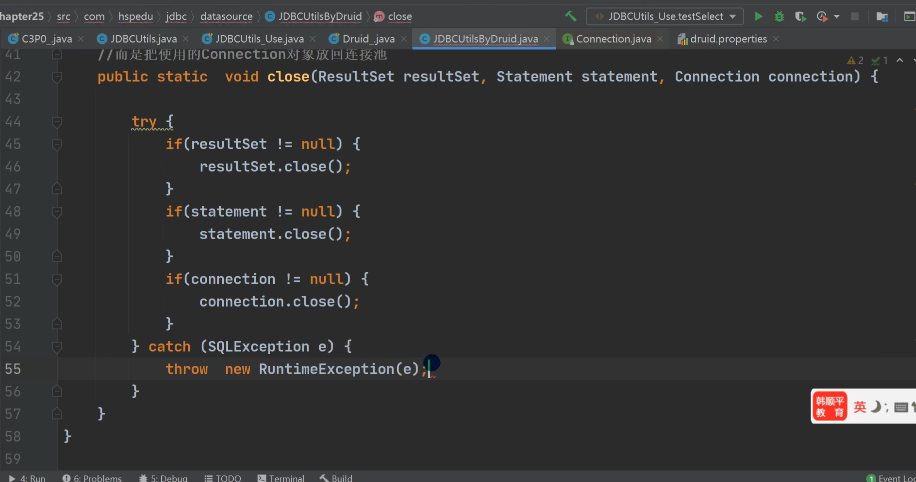Close the druid.properties tab
Screen dimensions: 916x482
coord(776,39)
